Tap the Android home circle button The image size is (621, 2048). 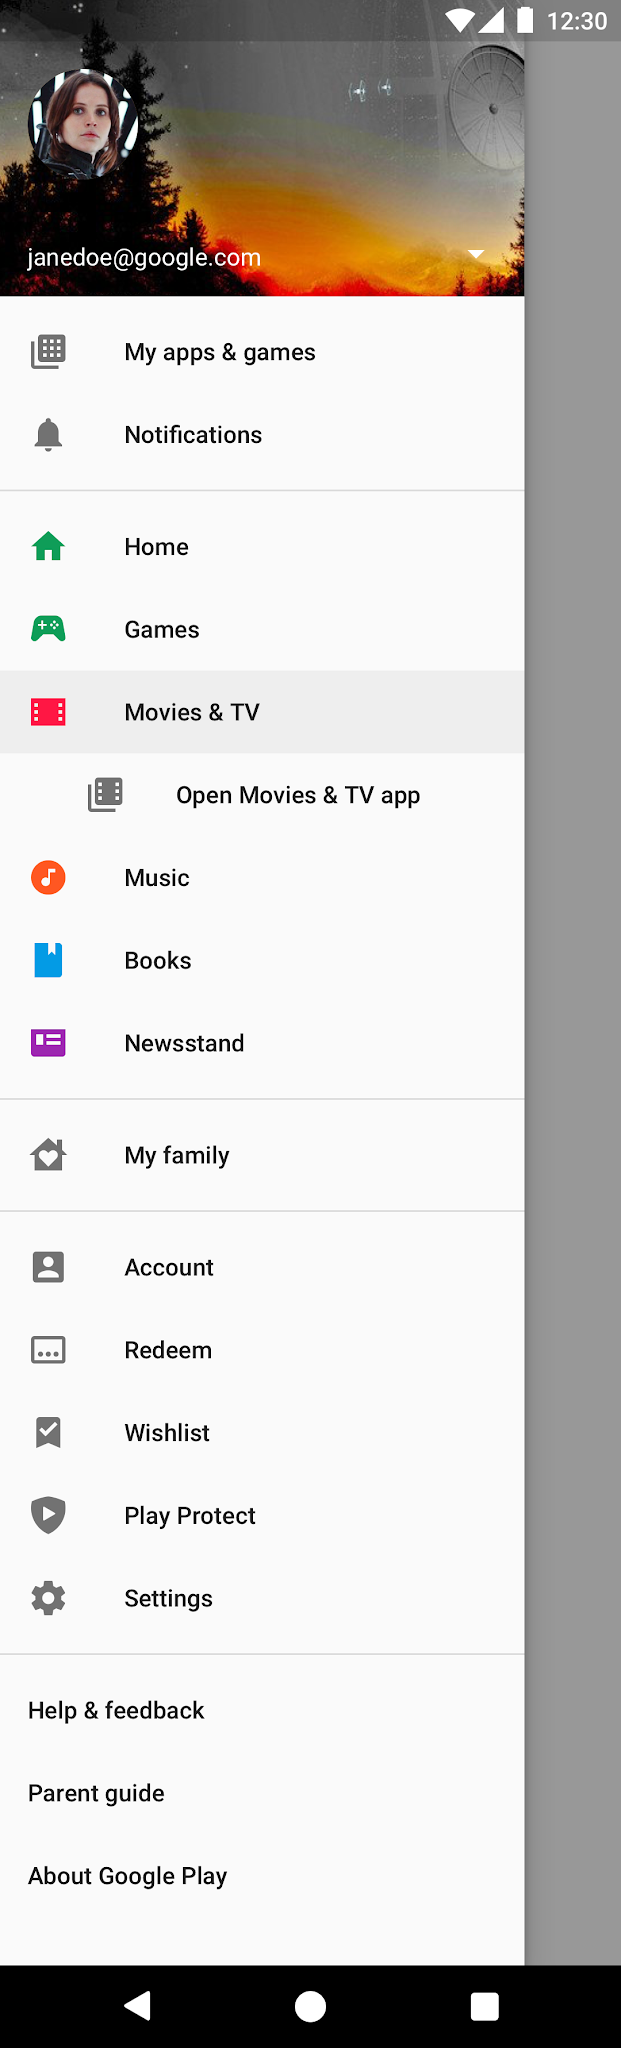(310, 2006)
